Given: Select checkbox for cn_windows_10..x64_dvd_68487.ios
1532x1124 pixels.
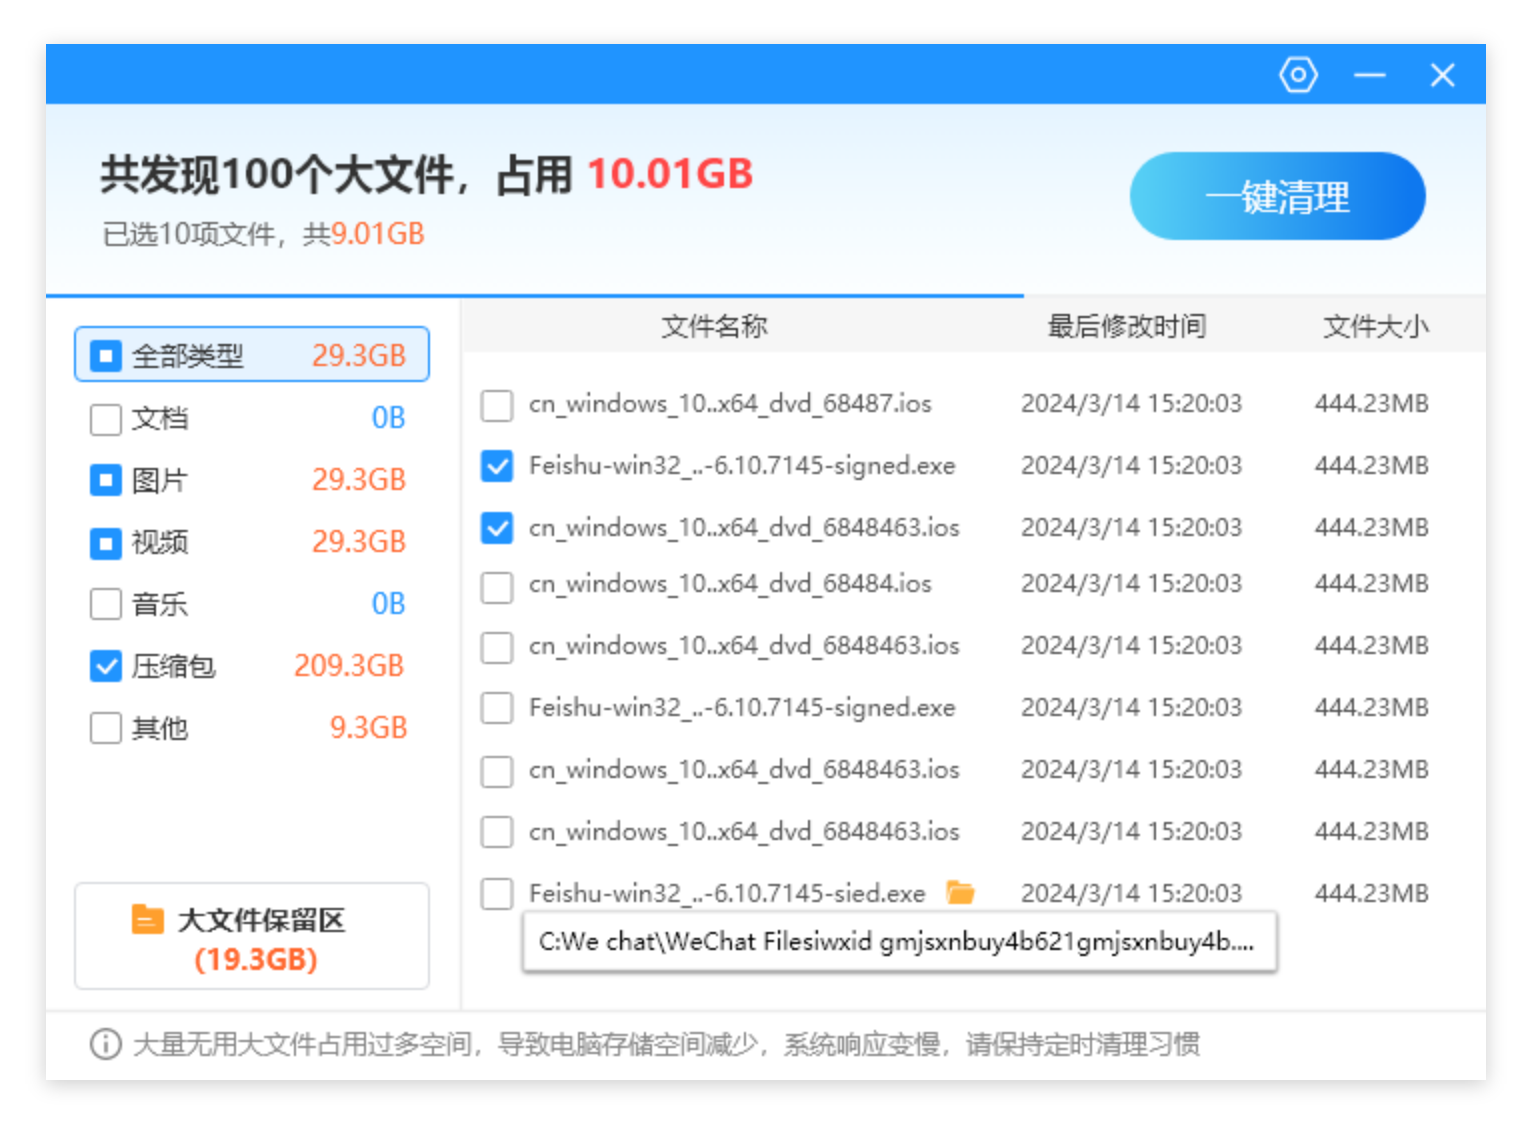Looking at the screenshot, I should pyautogui.click(x=497, y=405).
